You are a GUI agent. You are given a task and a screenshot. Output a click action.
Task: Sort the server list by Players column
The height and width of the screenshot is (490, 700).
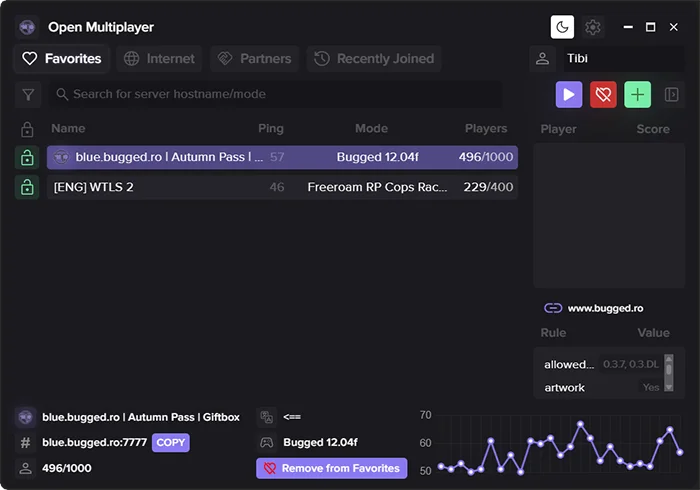(x=486, y=129)
